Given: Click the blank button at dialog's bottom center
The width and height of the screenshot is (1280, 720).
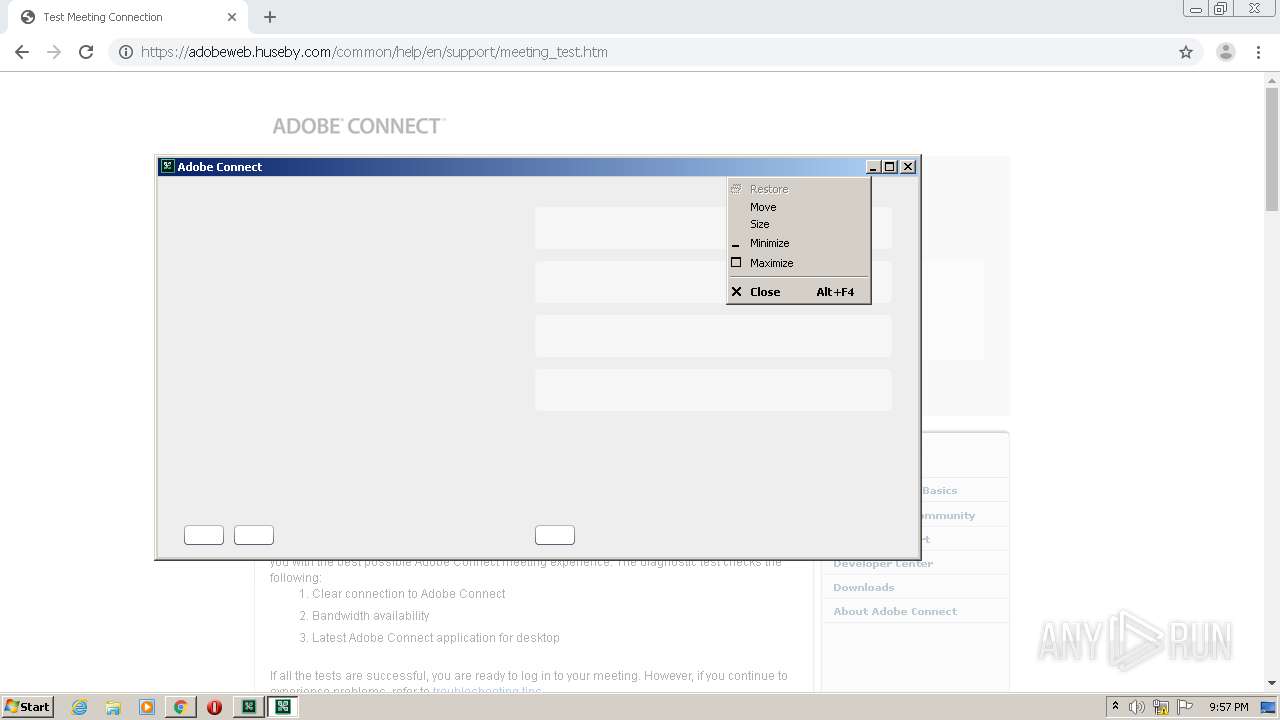Looking at the screenshot, I should click(555, 535).
